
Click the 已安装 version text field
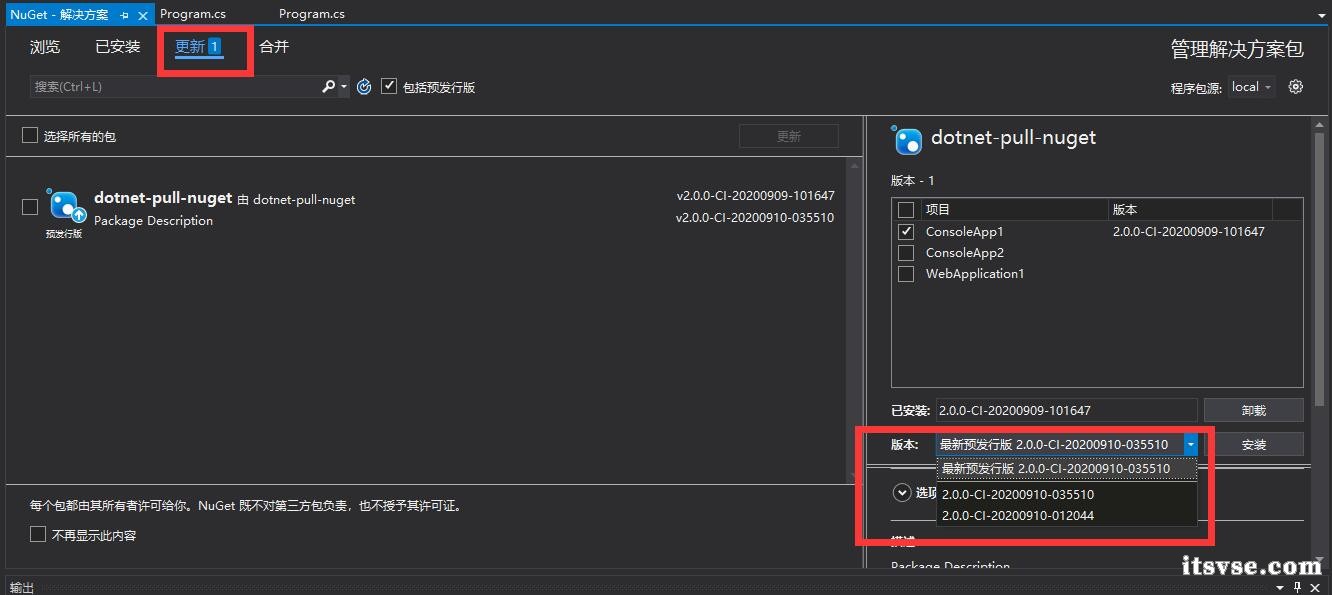coord(1066,410)
